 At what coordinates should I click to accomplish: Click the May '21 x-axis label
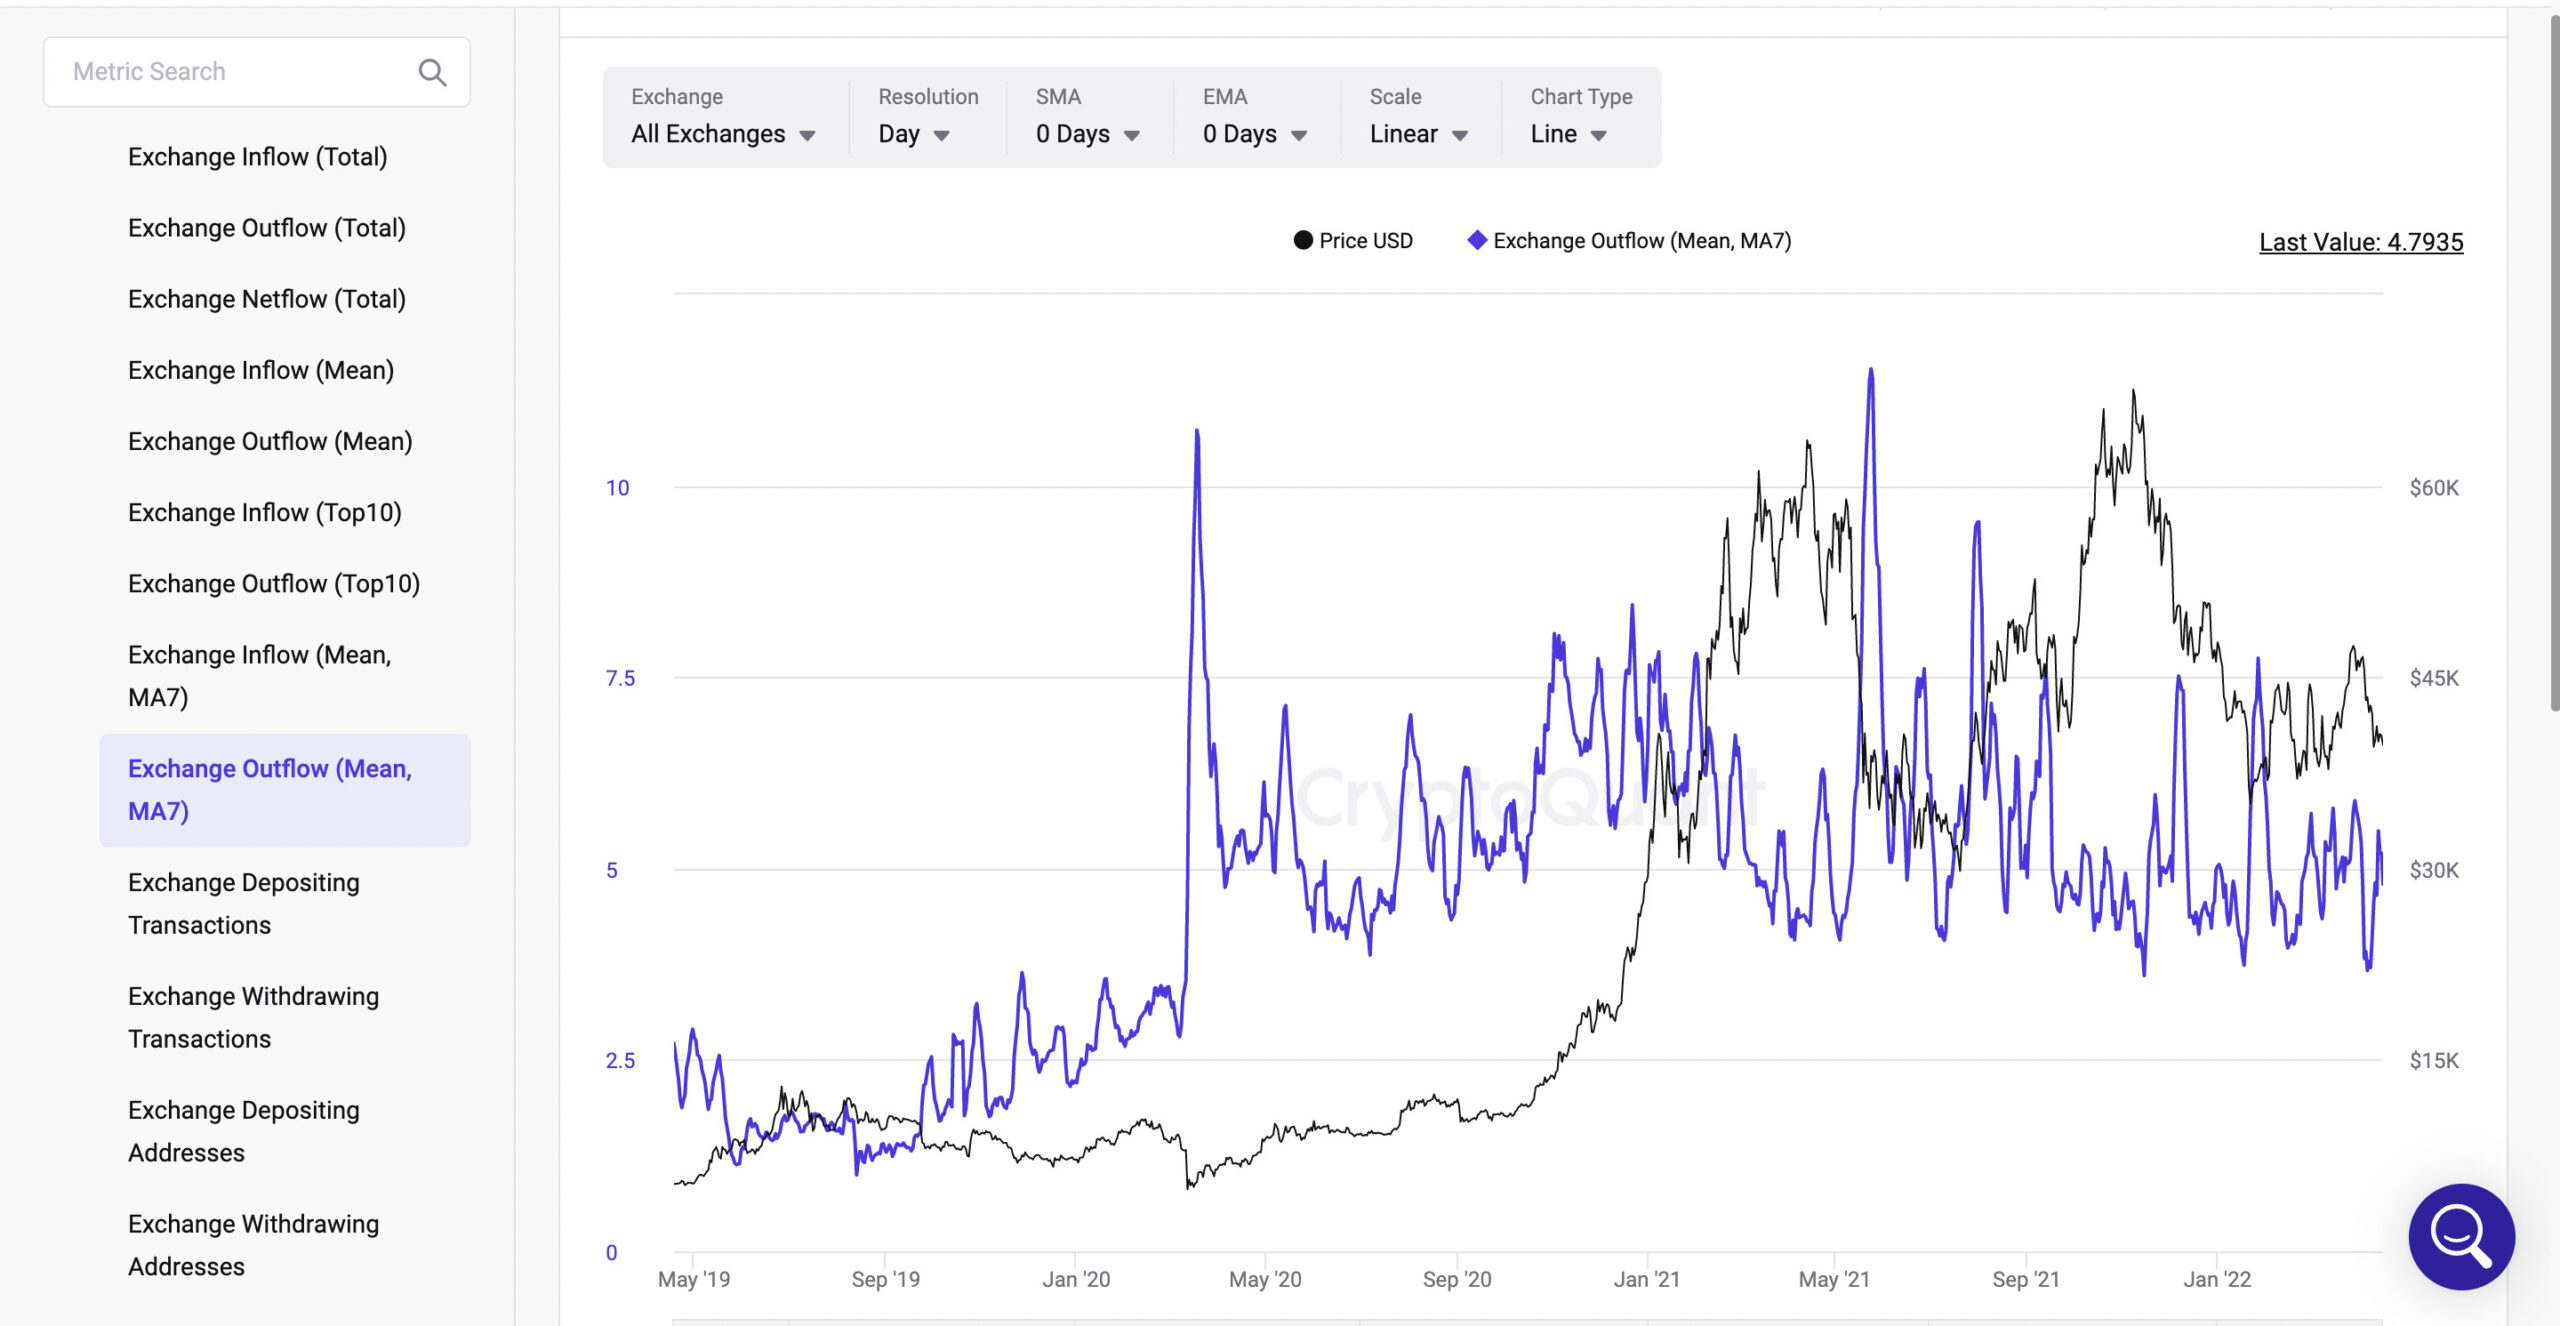coord(1834,1279)
